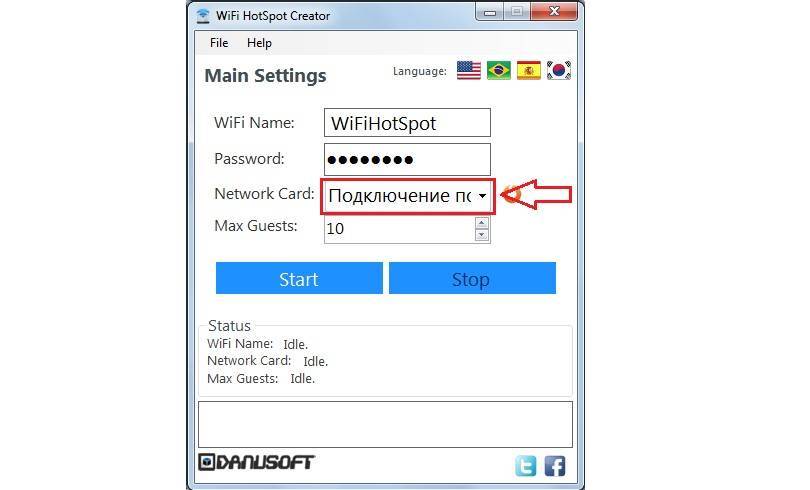Select the US flag English language

click(x=469, y=70)
